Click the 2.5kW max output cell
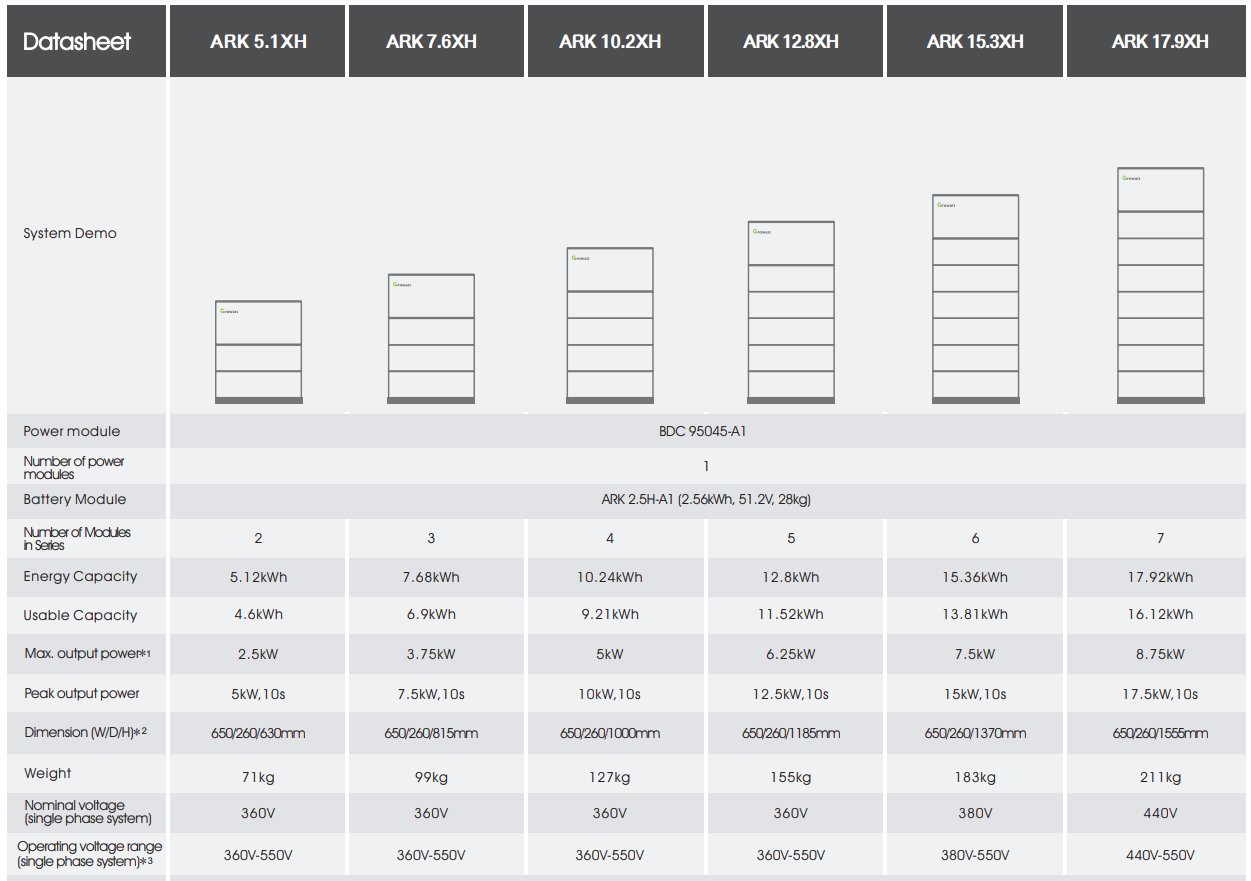The width and height of the screenshot is (1251, 881). click(258, 654)
